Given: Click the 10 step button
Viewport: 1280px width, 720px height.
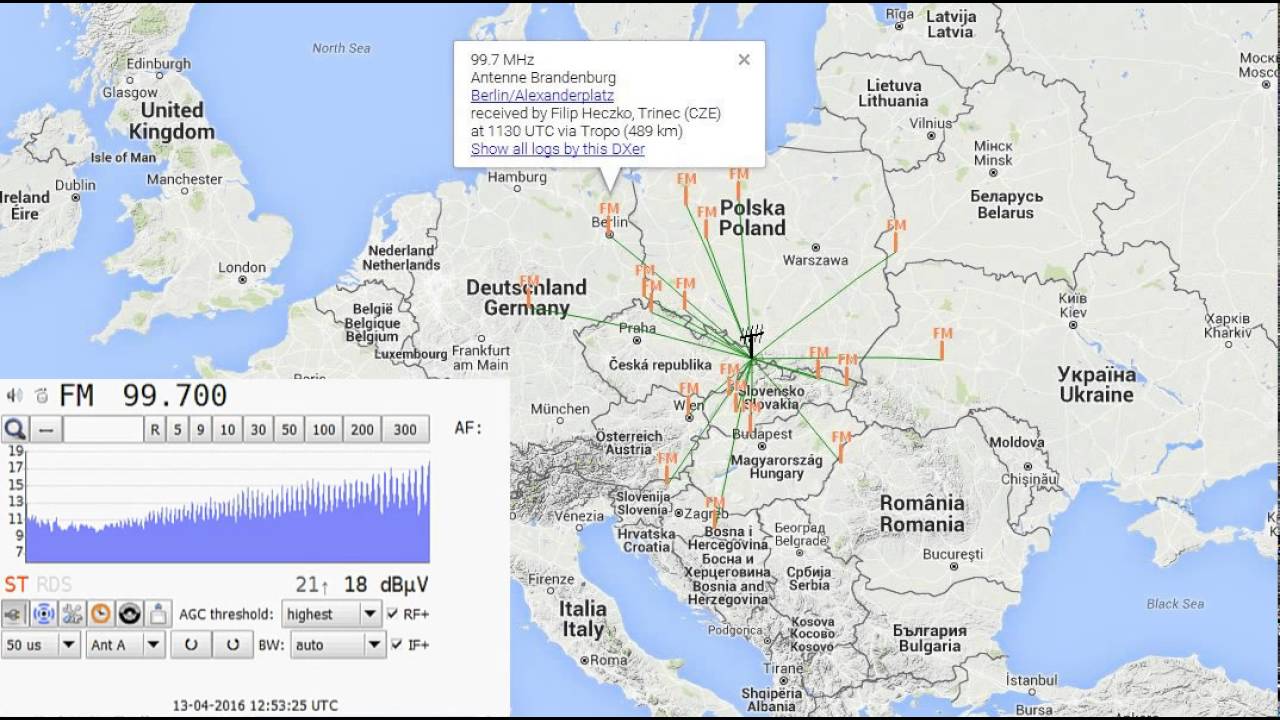Looking at the screenshot, I should 228,430.
